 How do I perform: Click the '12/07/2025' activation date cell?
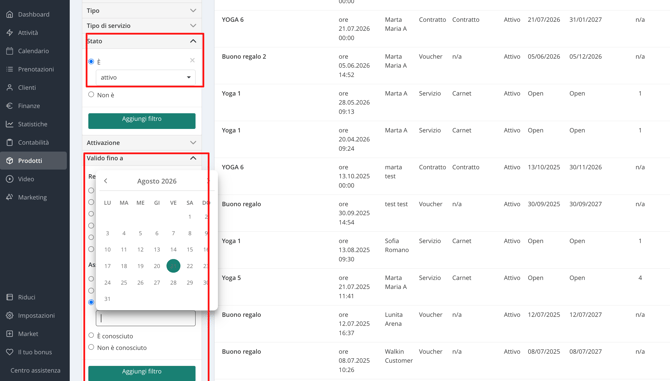[x=544, y=315]
